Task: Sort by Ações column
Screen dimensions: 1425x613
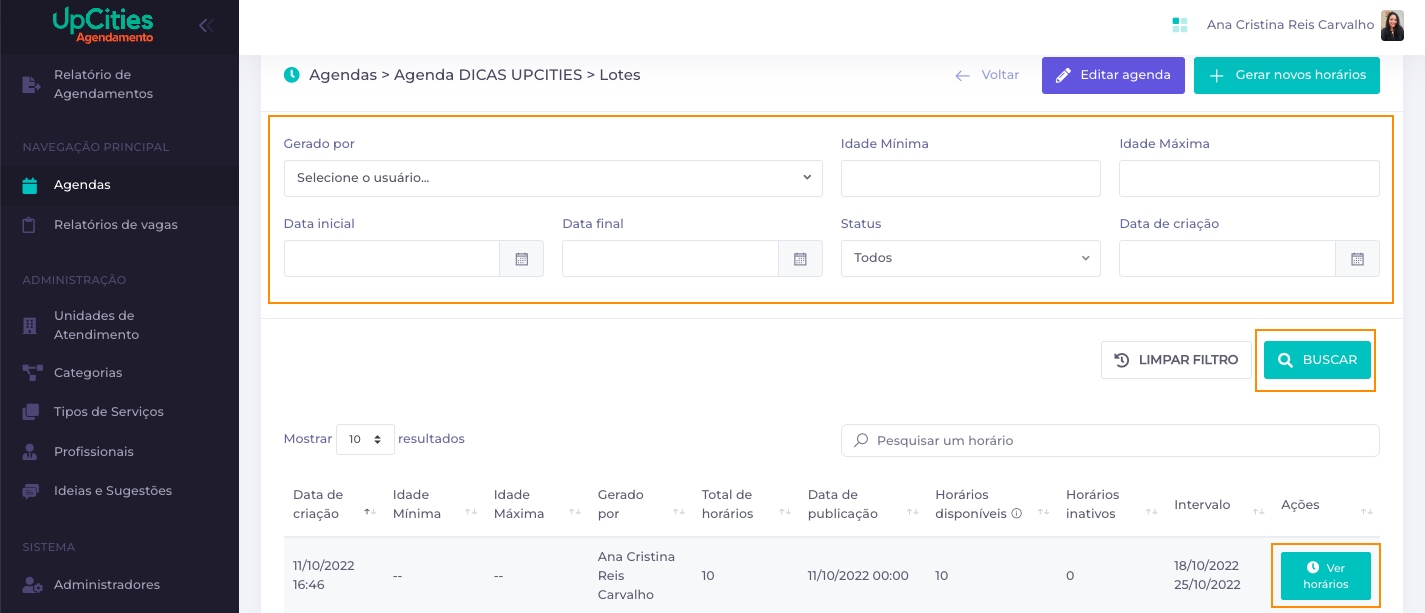Action: [x=1327, y=505]
